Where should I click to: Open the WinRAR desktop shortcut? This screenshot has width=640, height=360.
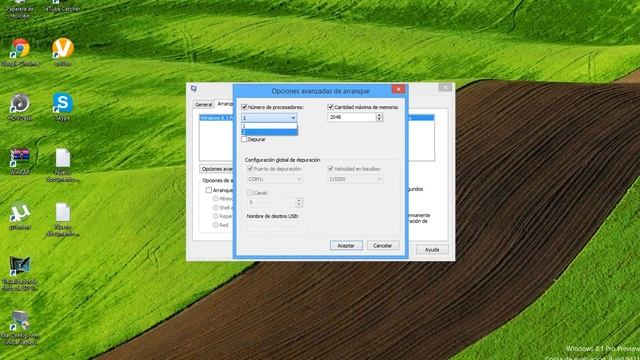20,157
